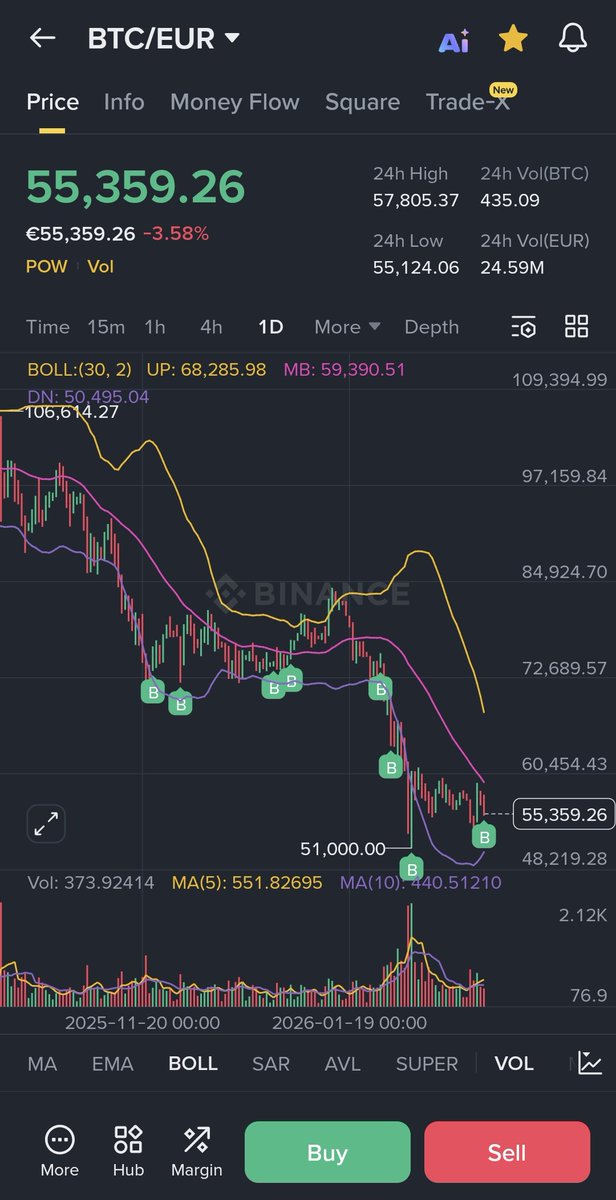Open the AI assistant icon

pyautogui.click(x=454, y=40)
